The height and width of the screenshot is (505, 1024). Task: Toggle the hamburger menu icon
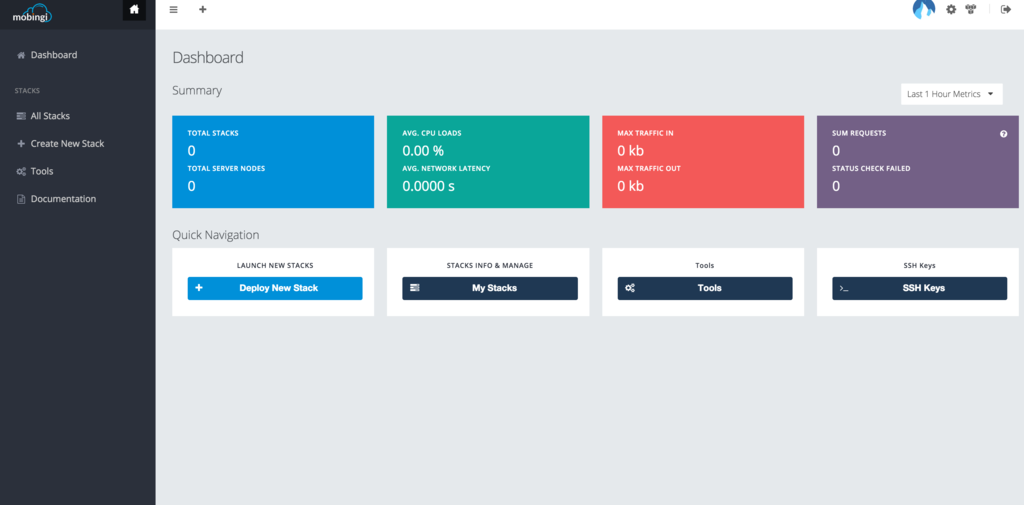(x=174, y=10)
